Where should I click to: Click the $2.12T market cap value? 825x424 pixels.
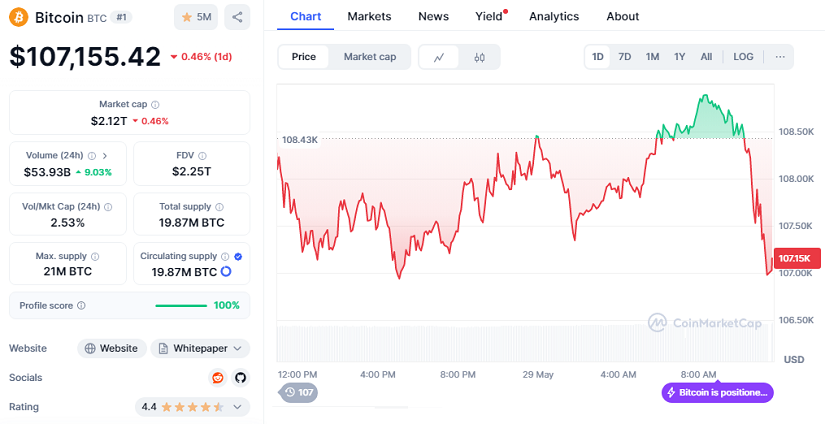pyautogui.click(x=109, y=121)
